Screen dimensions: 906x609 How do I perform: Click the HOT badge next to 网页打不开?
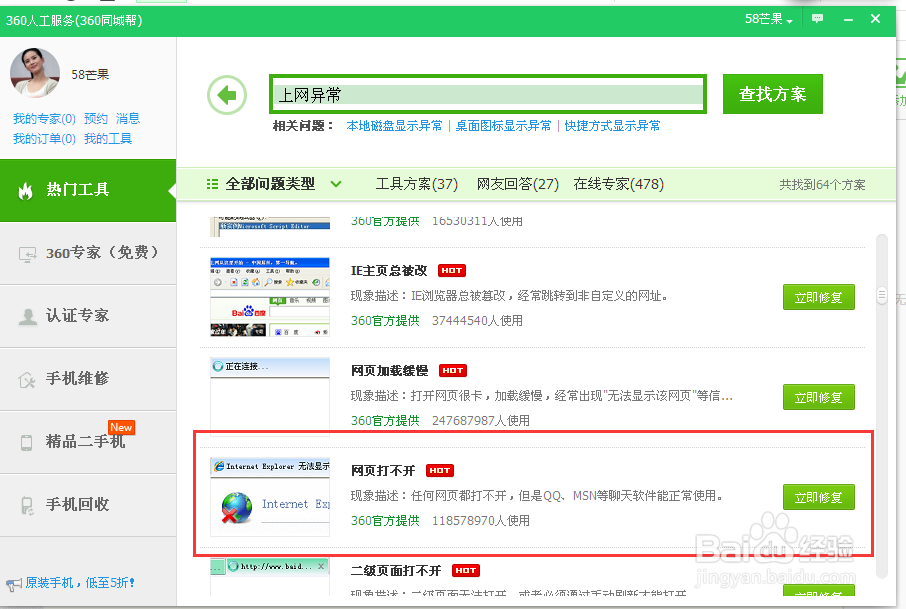coord(440,471)
